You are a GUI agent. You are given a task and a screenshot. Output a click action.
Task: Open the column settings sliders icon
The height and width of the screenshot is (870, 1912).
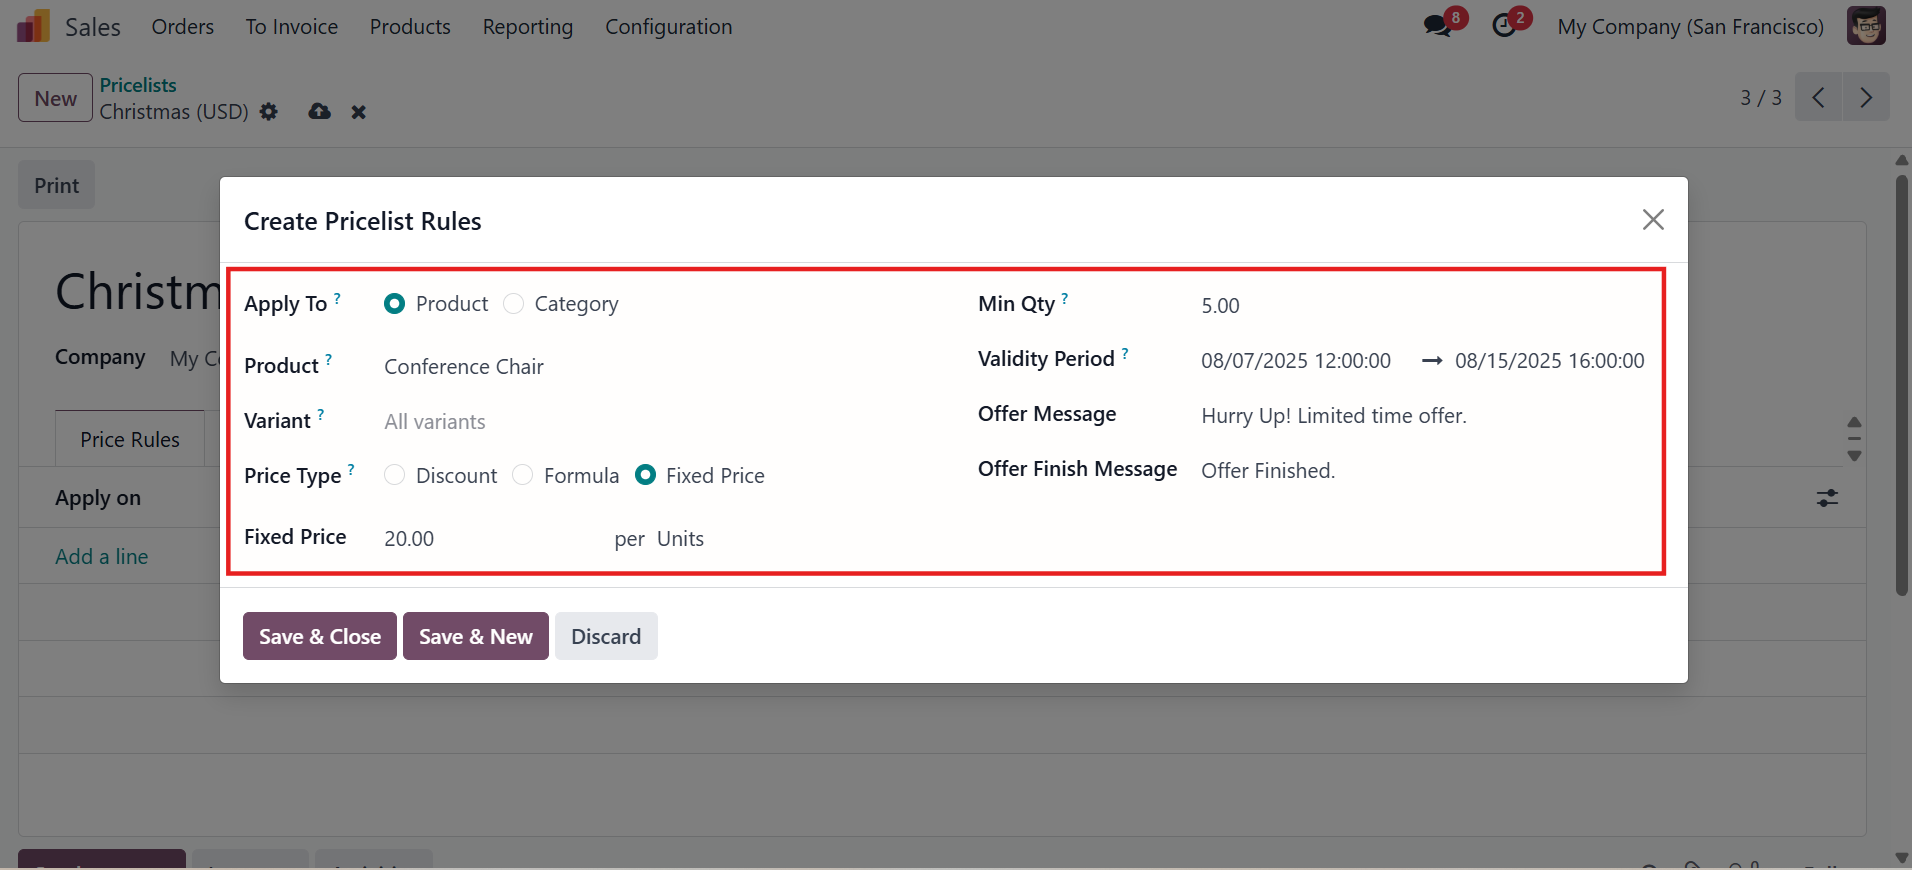[1827, 497]
